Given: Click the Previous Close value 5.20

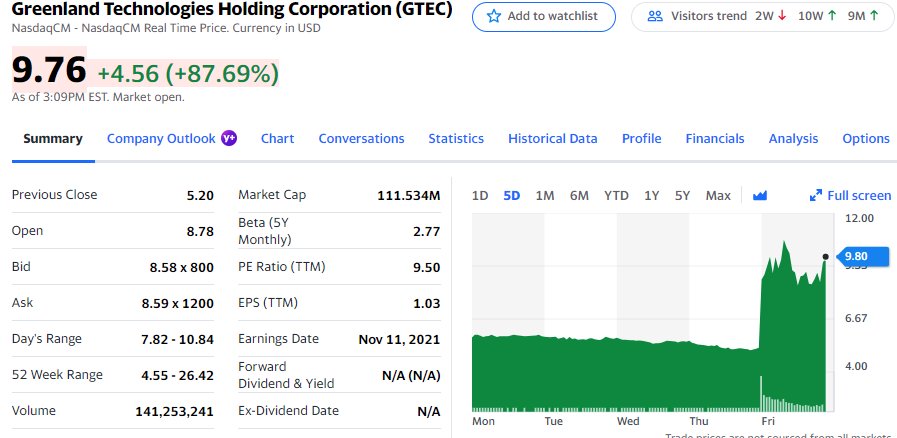Looking at the screenshot, I should tap(200, 196).
